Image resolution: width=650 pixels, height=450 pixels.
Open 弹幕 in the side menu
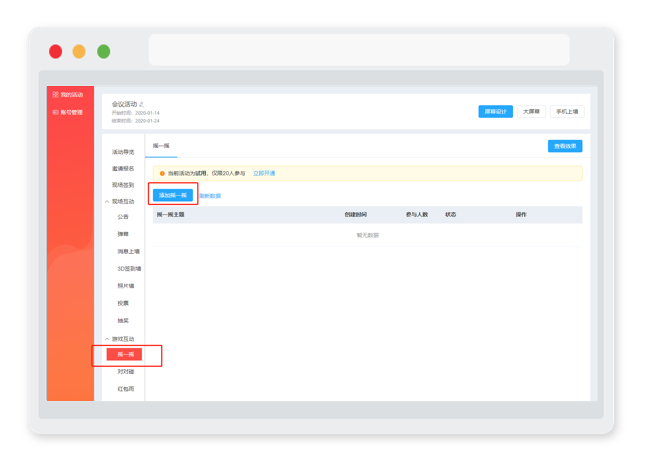(x=123, y=234)
